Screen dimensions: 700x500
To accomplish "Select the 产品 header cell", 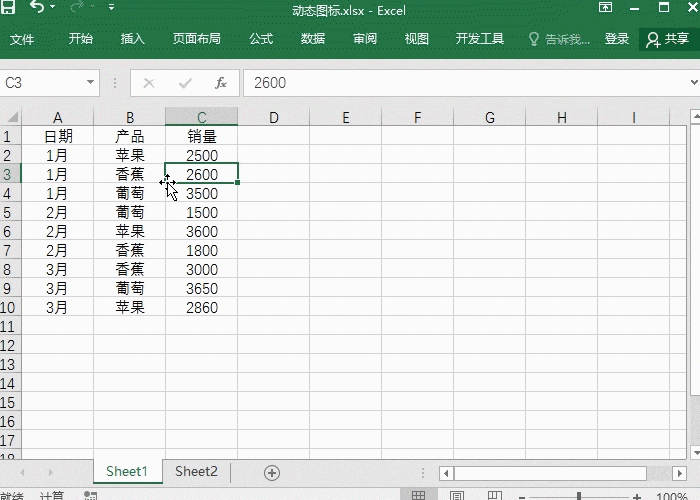I will point(129,136).
